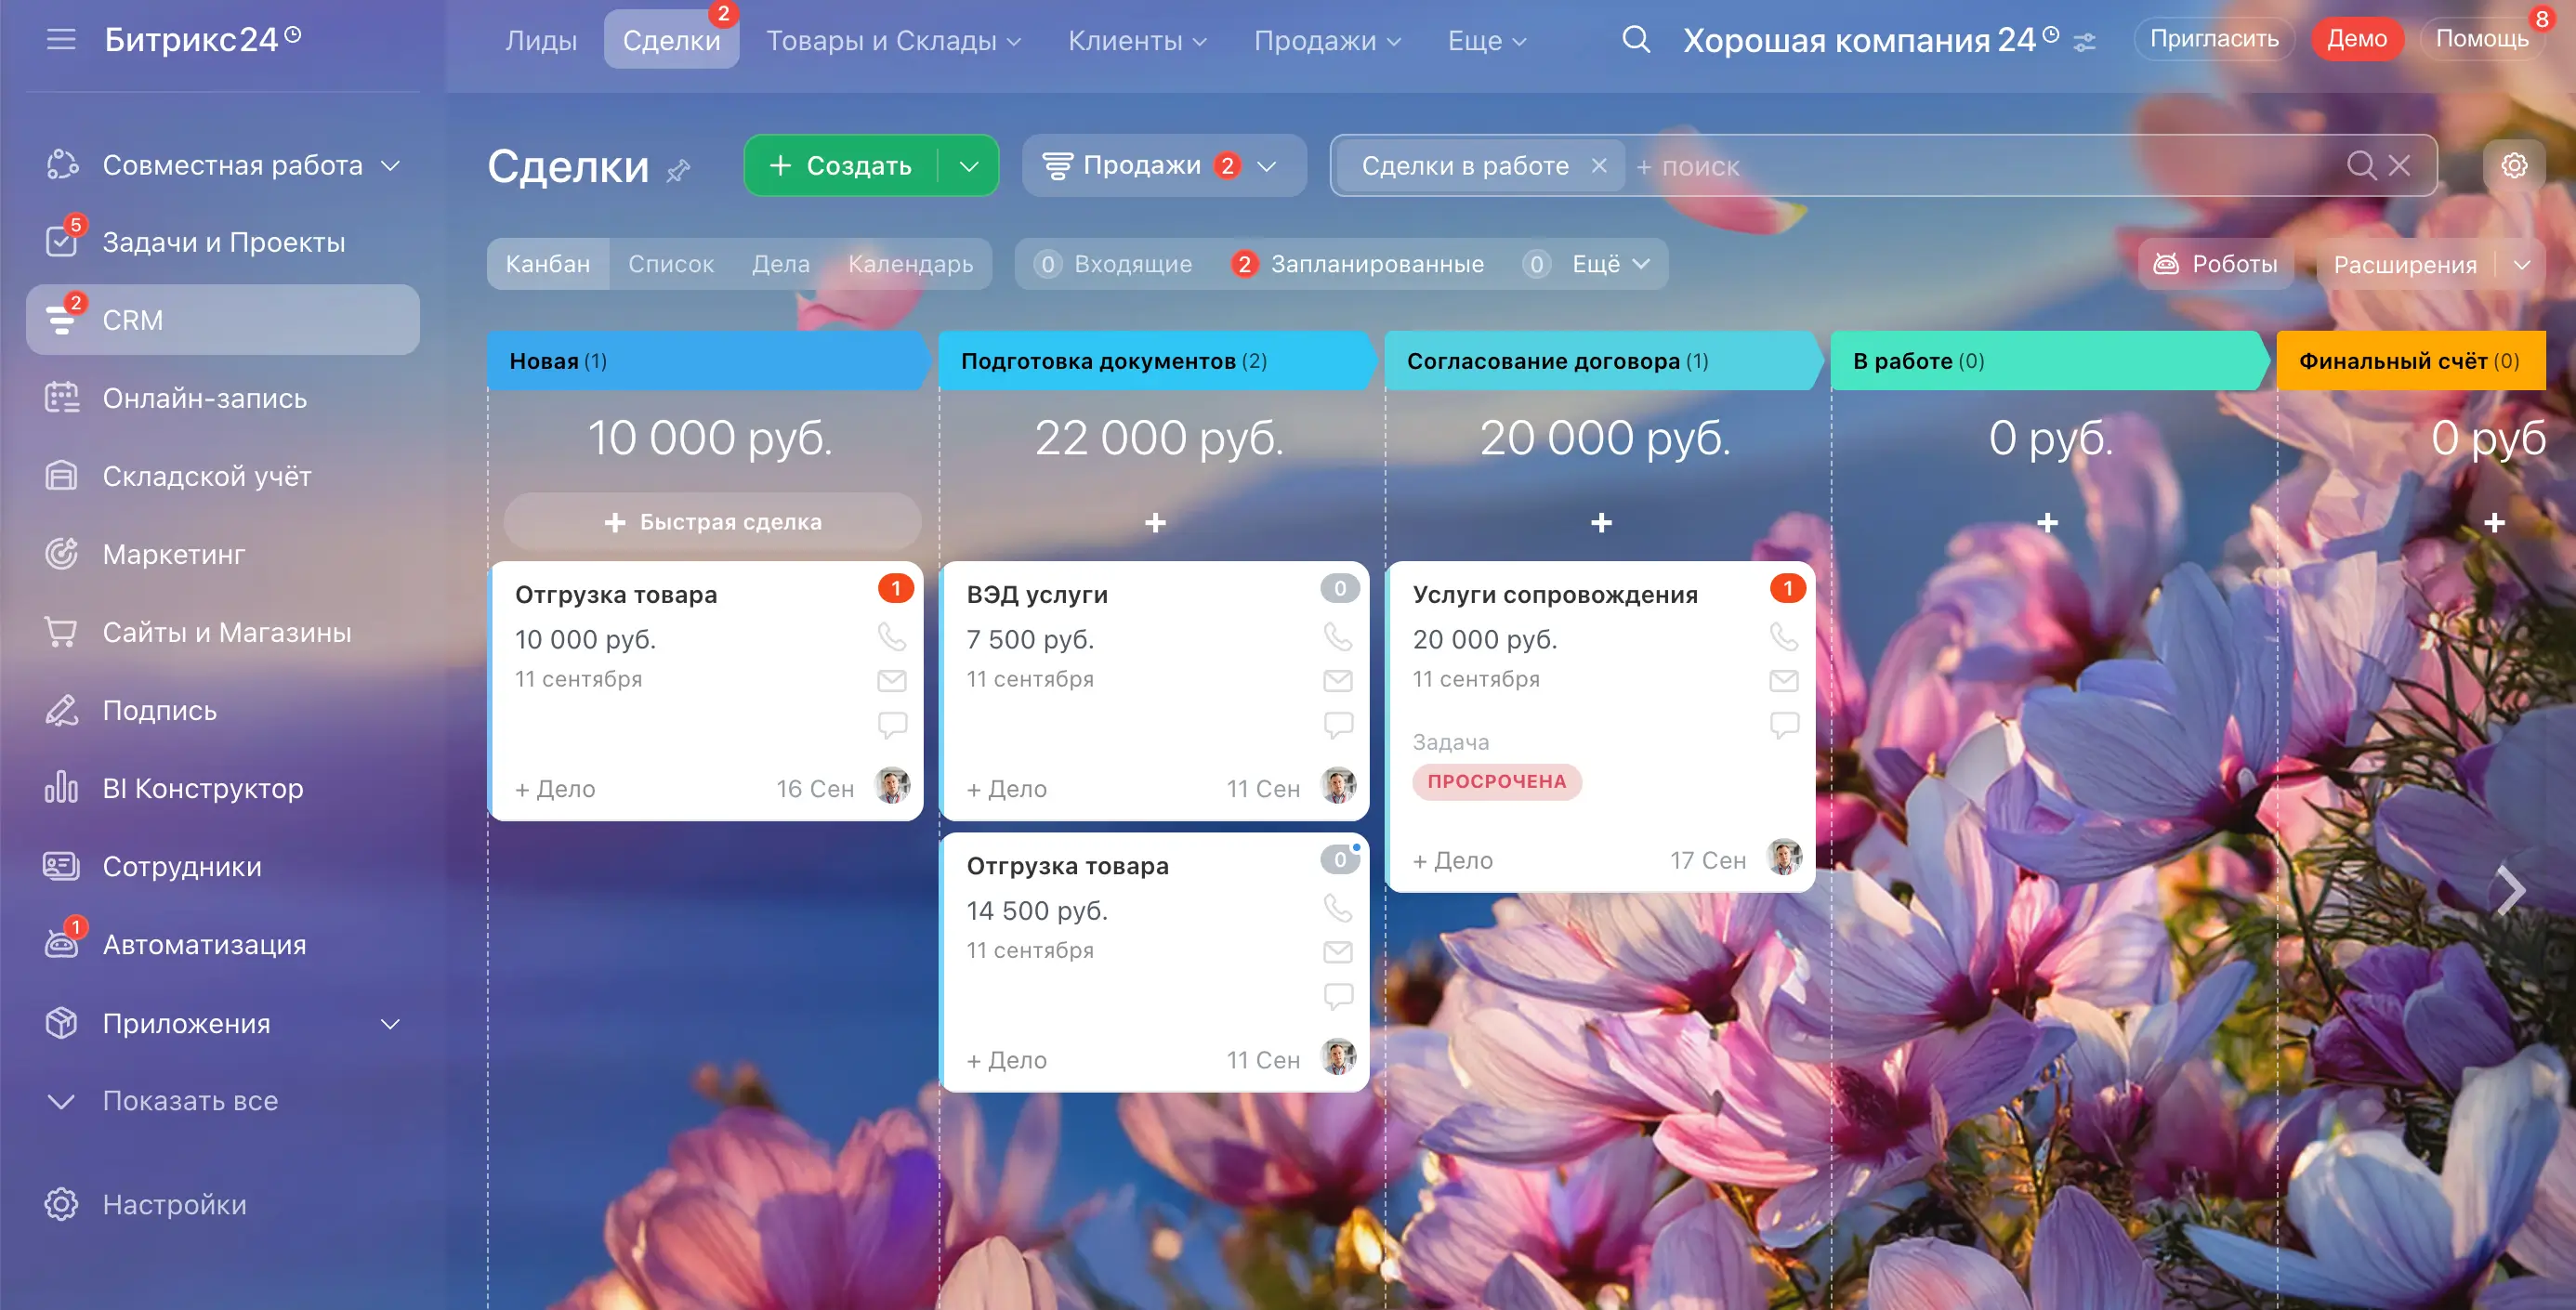Open comment icon on first Отгрузка товара card
Image resolution: width=2576 pixels, height=1310 pixels.
[x=891, y=724]
